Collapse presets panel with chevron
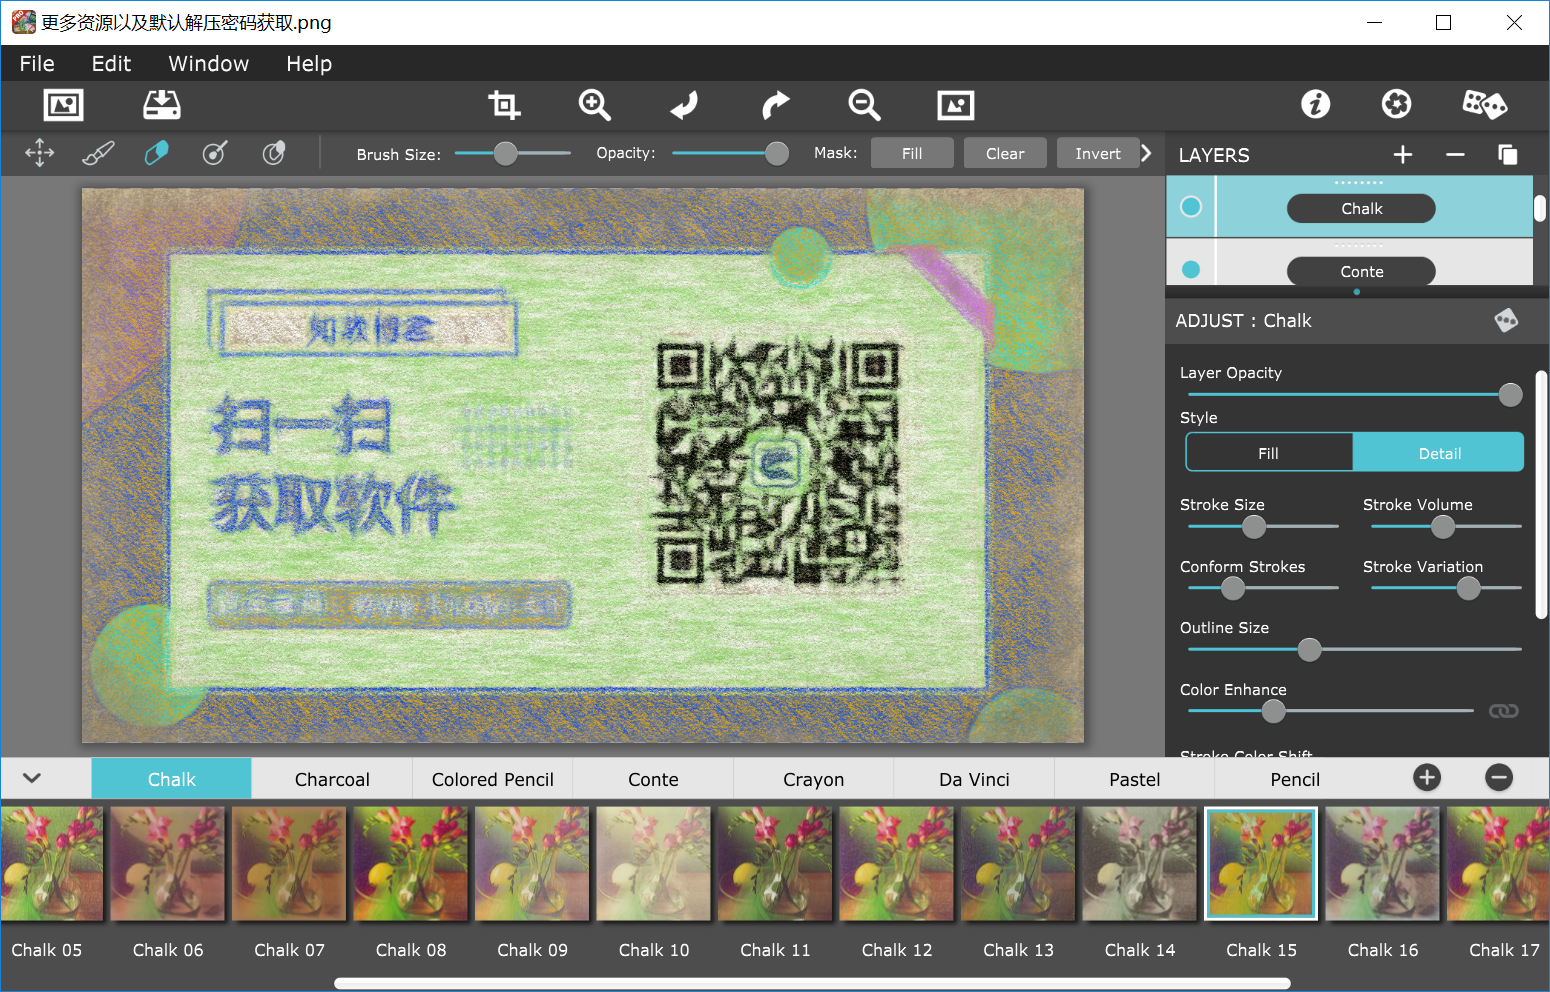 pos(32,778)
